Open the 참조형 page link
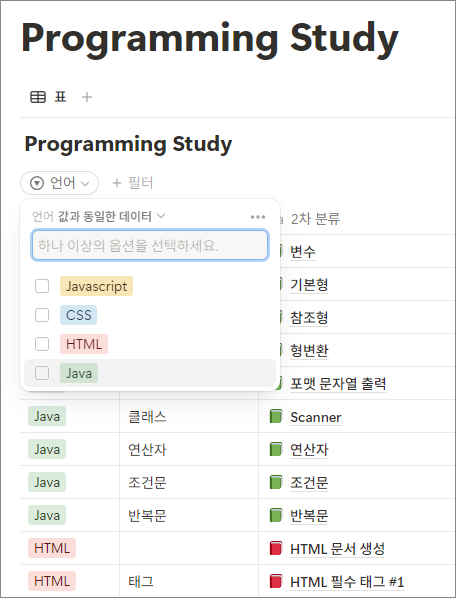 coord(309,318)
